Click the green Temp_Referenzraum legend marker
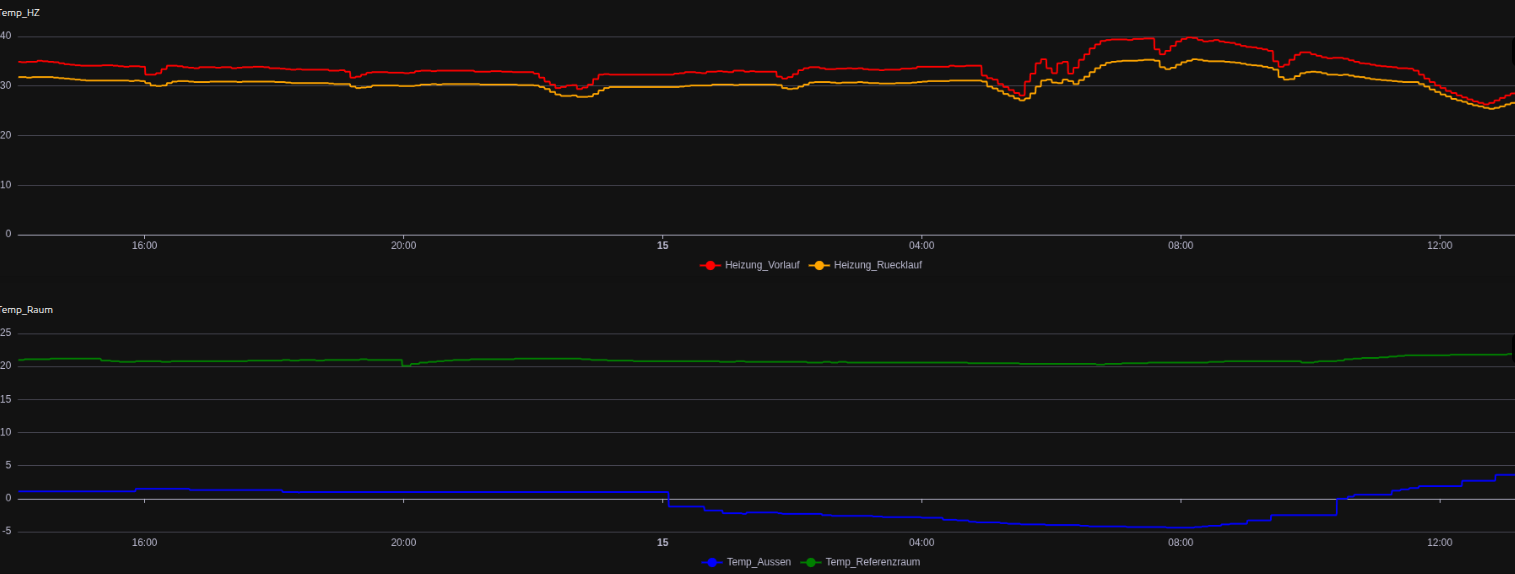Screen dimensions: 1515x574 tap(811, 562)
